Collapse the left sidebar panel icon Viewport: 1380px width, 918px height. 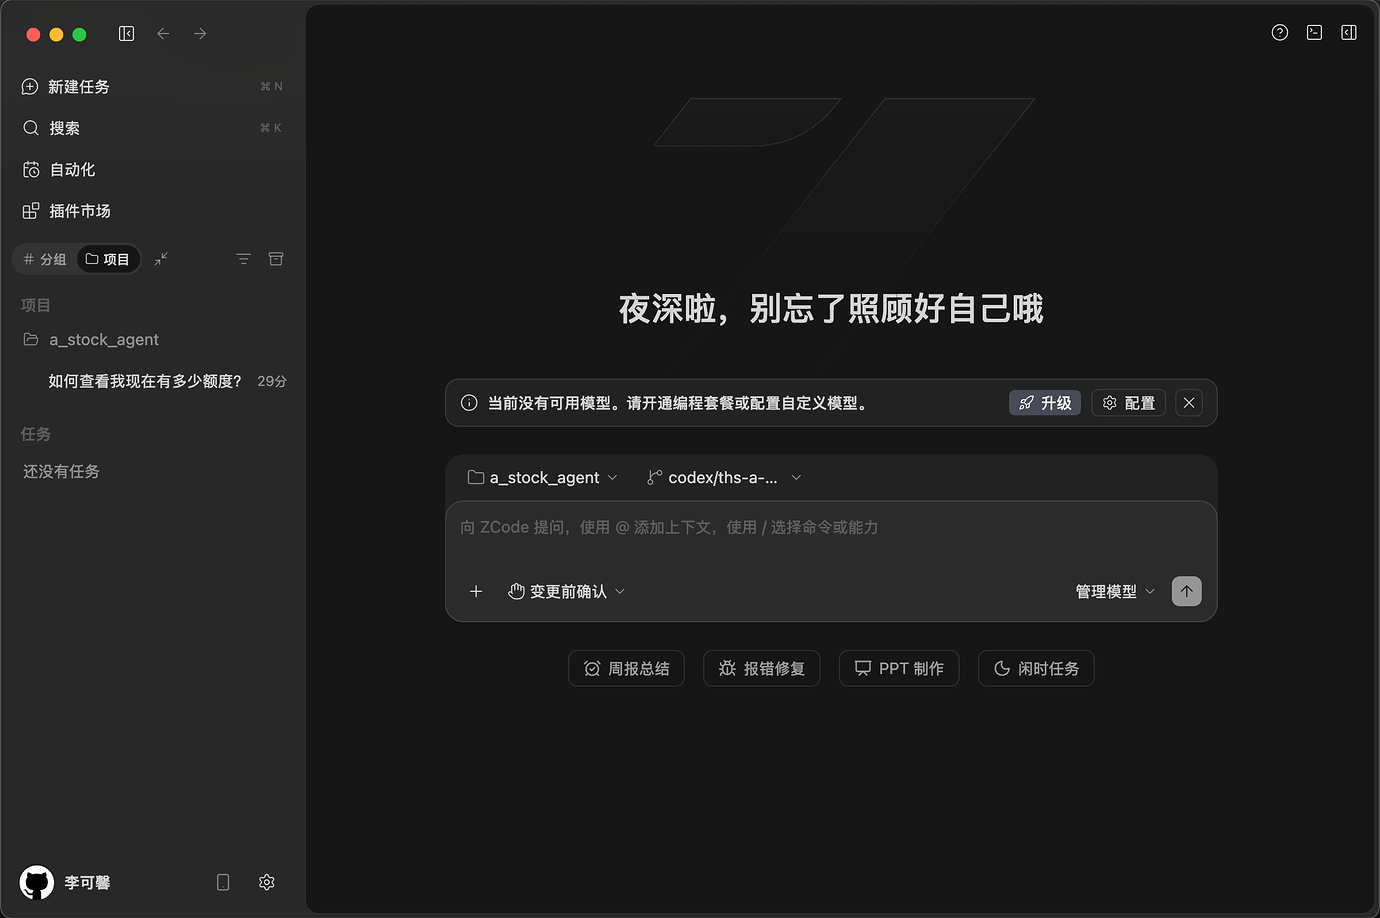click(126, 34)
